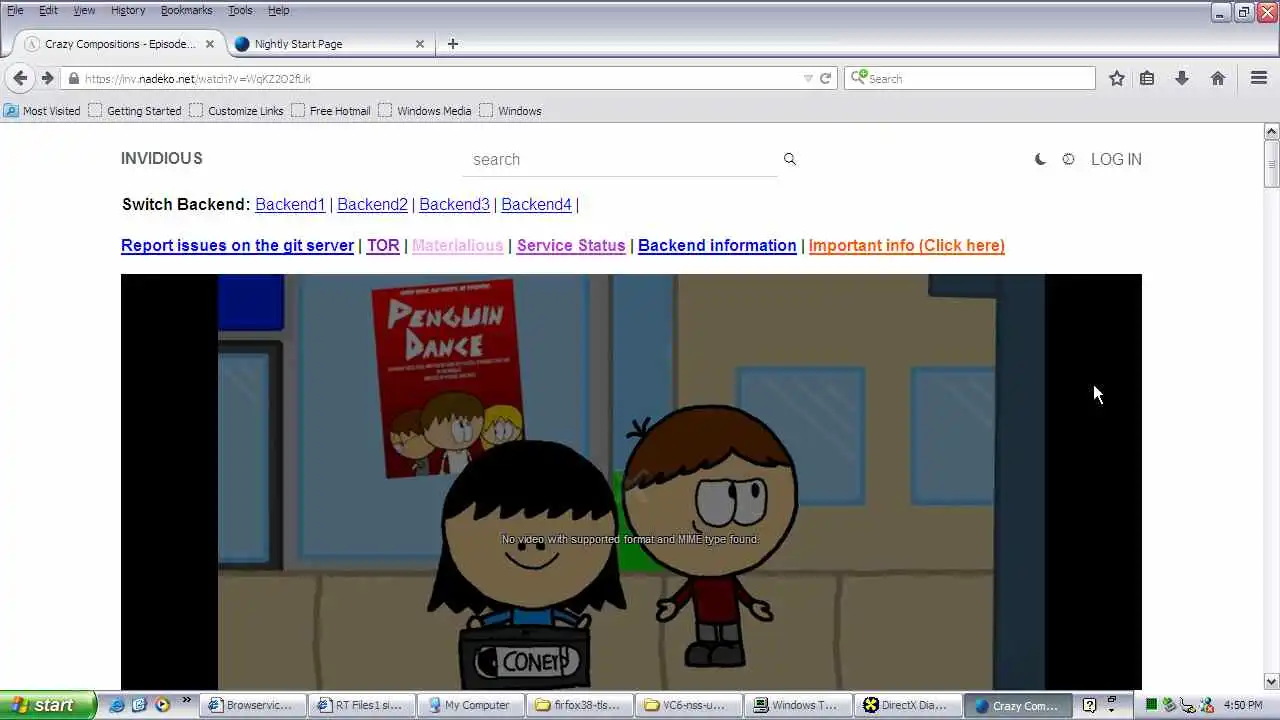Open the History menu

(128, 10)
